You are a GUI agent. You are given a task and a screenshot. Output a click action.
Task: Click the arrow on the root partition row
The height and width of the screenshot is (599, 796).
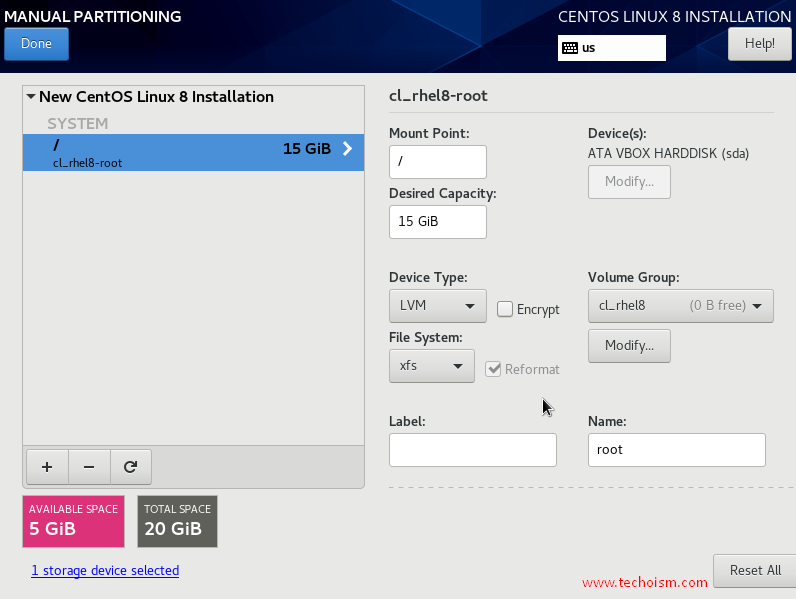point(348,149)
